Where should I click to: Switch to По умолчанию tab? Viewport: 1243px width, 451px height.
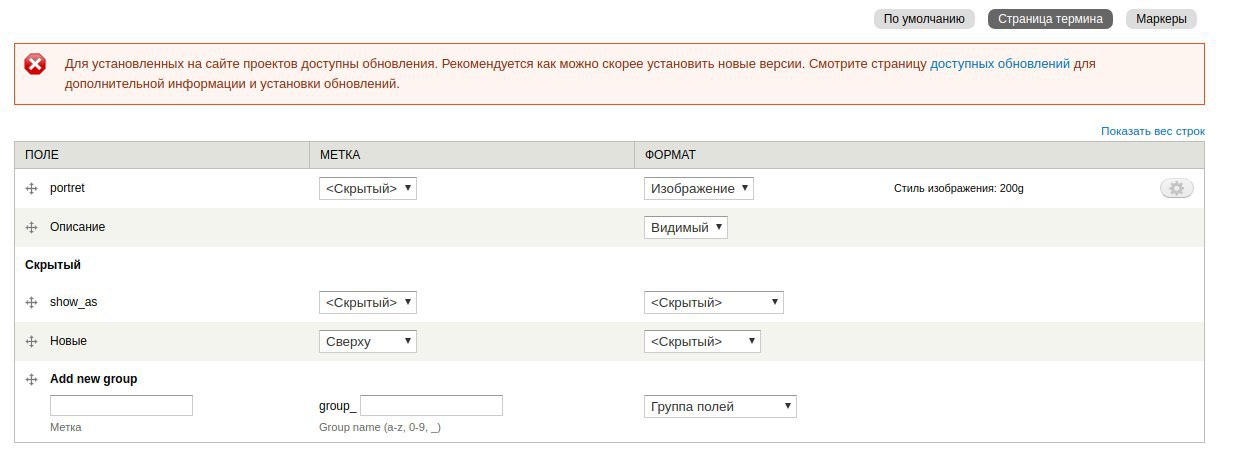pos(924,18)
